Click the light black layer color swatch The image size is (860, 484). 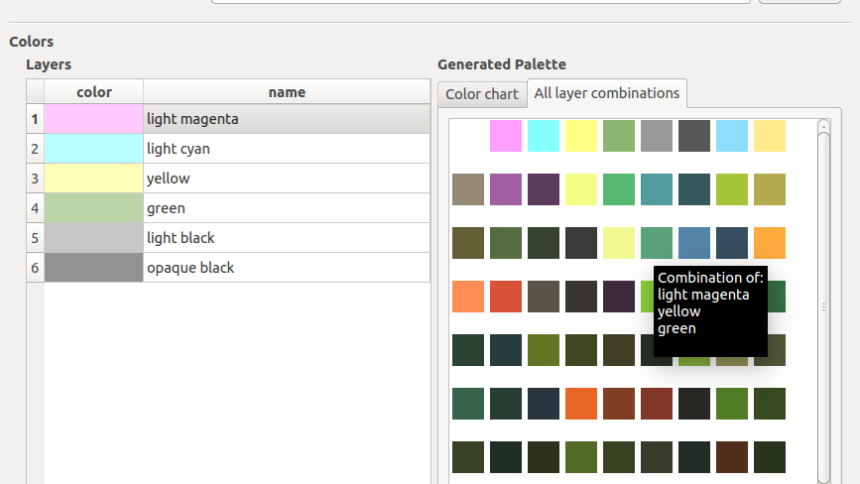click(x=94, y=238)
